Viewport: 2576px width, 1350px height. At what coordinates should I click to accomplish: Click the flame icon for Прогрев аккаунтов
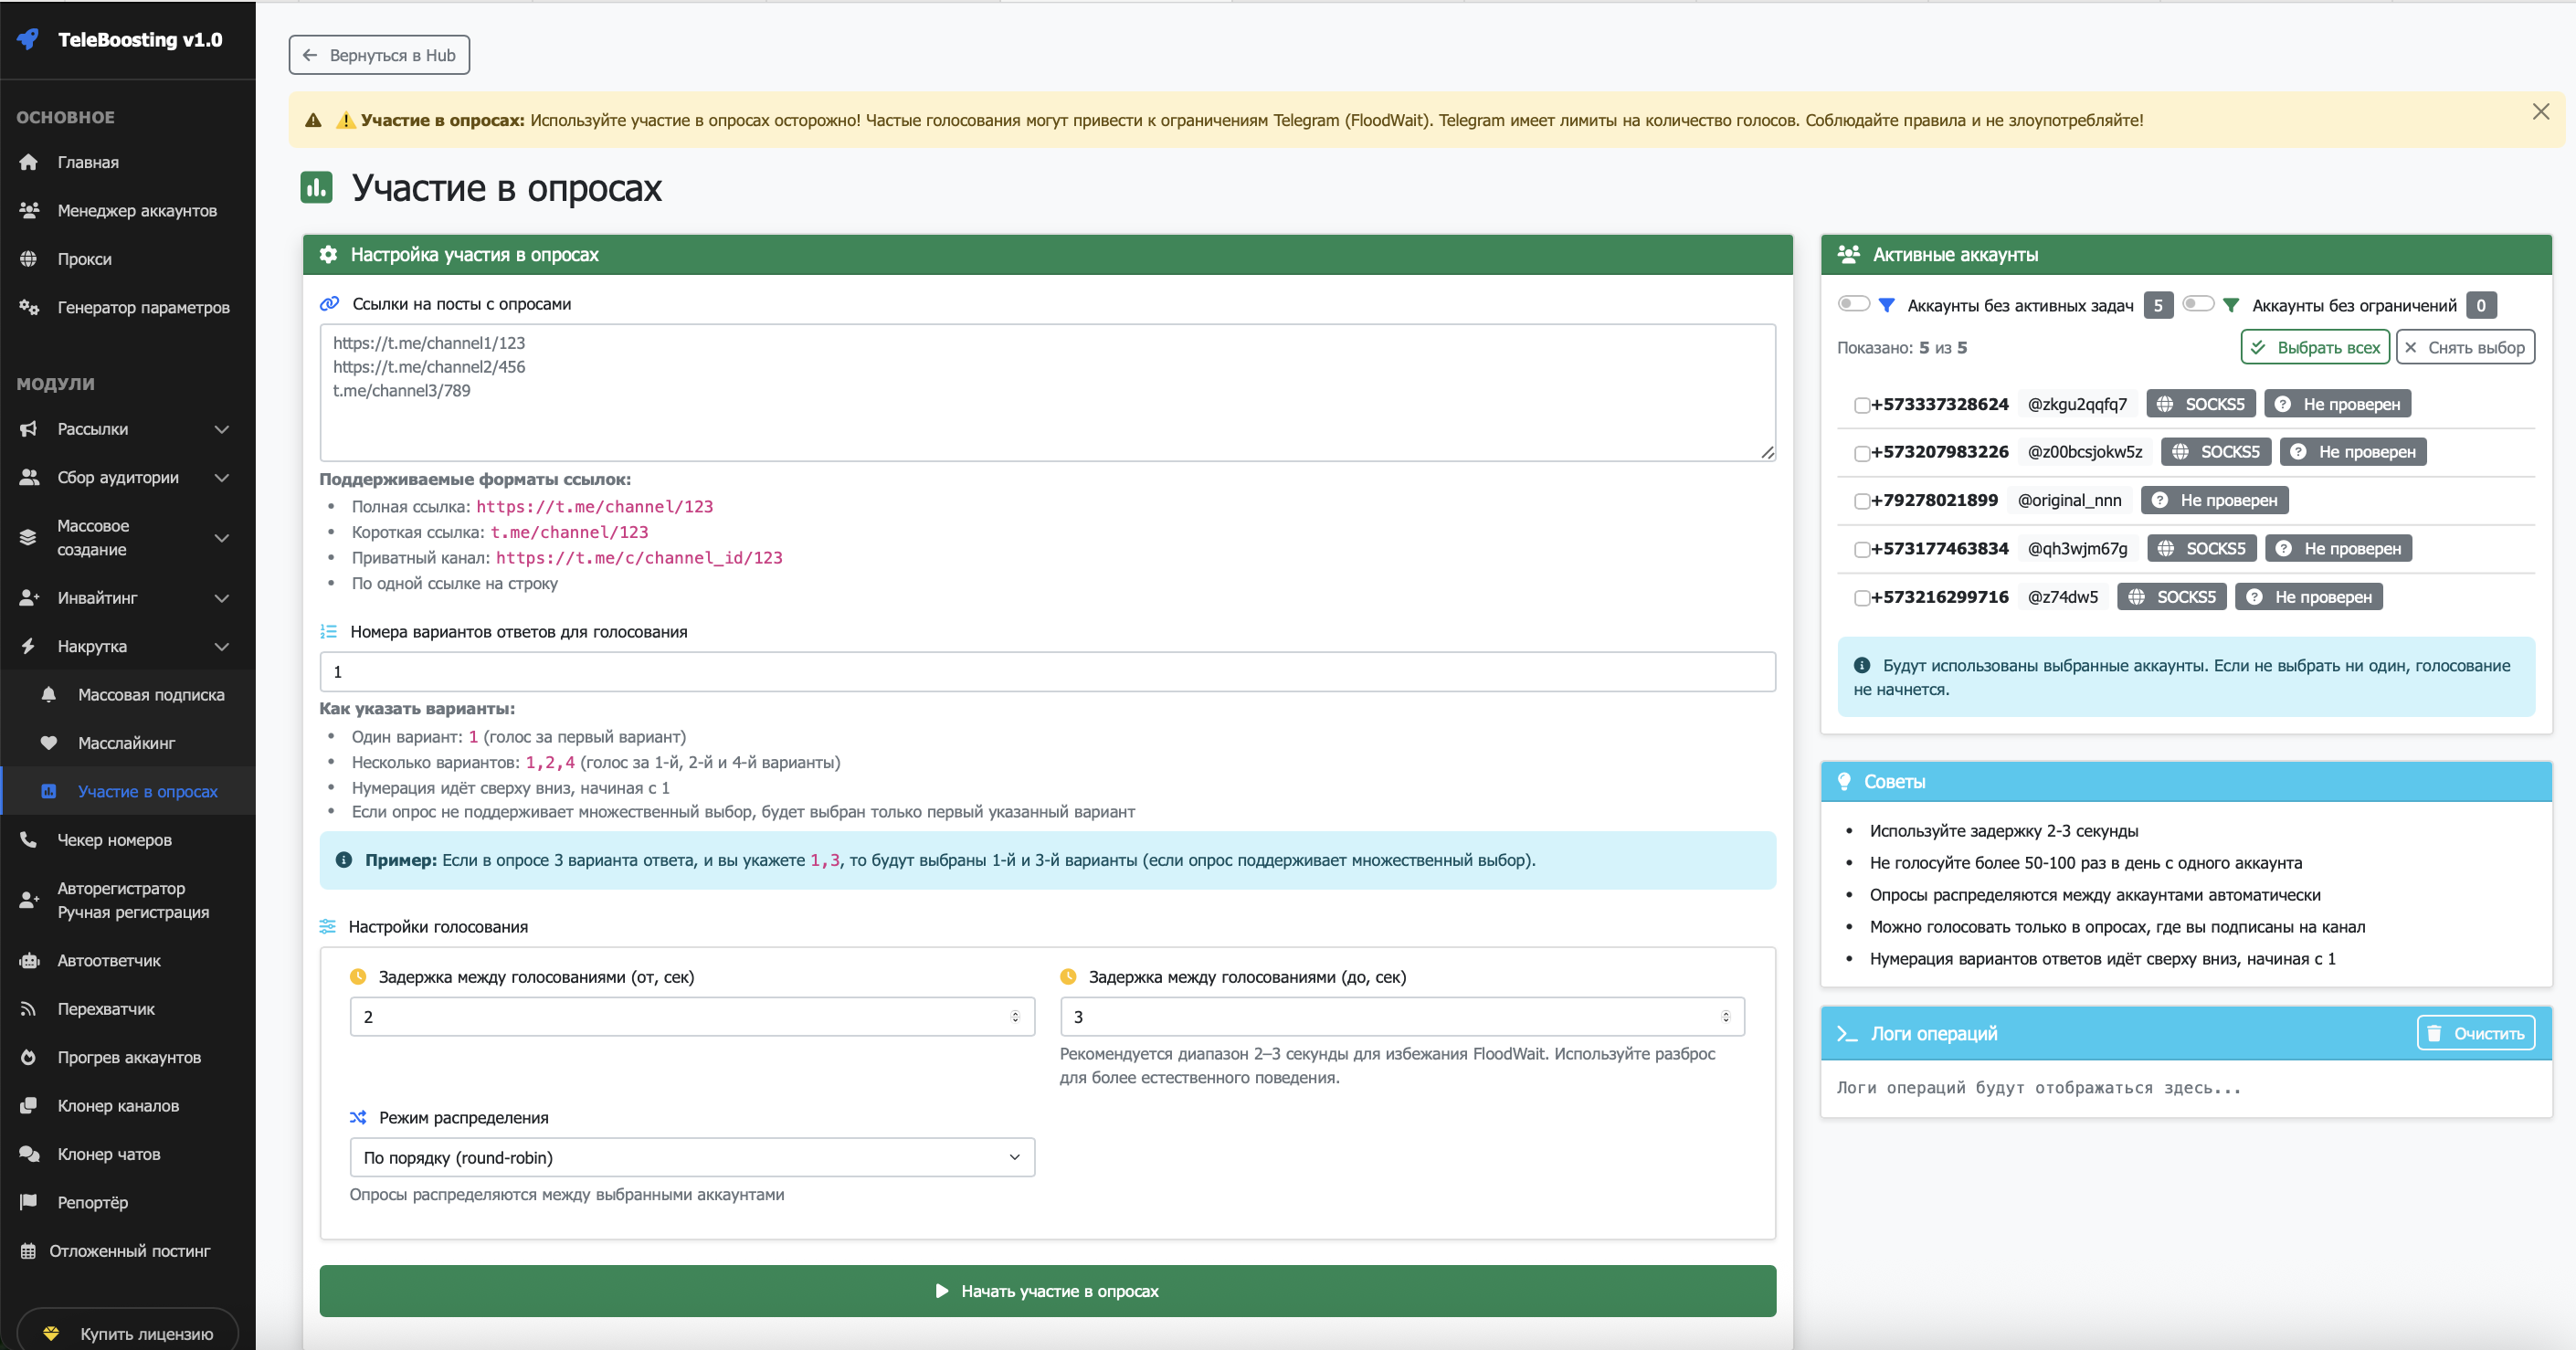pyautogui.click(x=28, y=1057)
